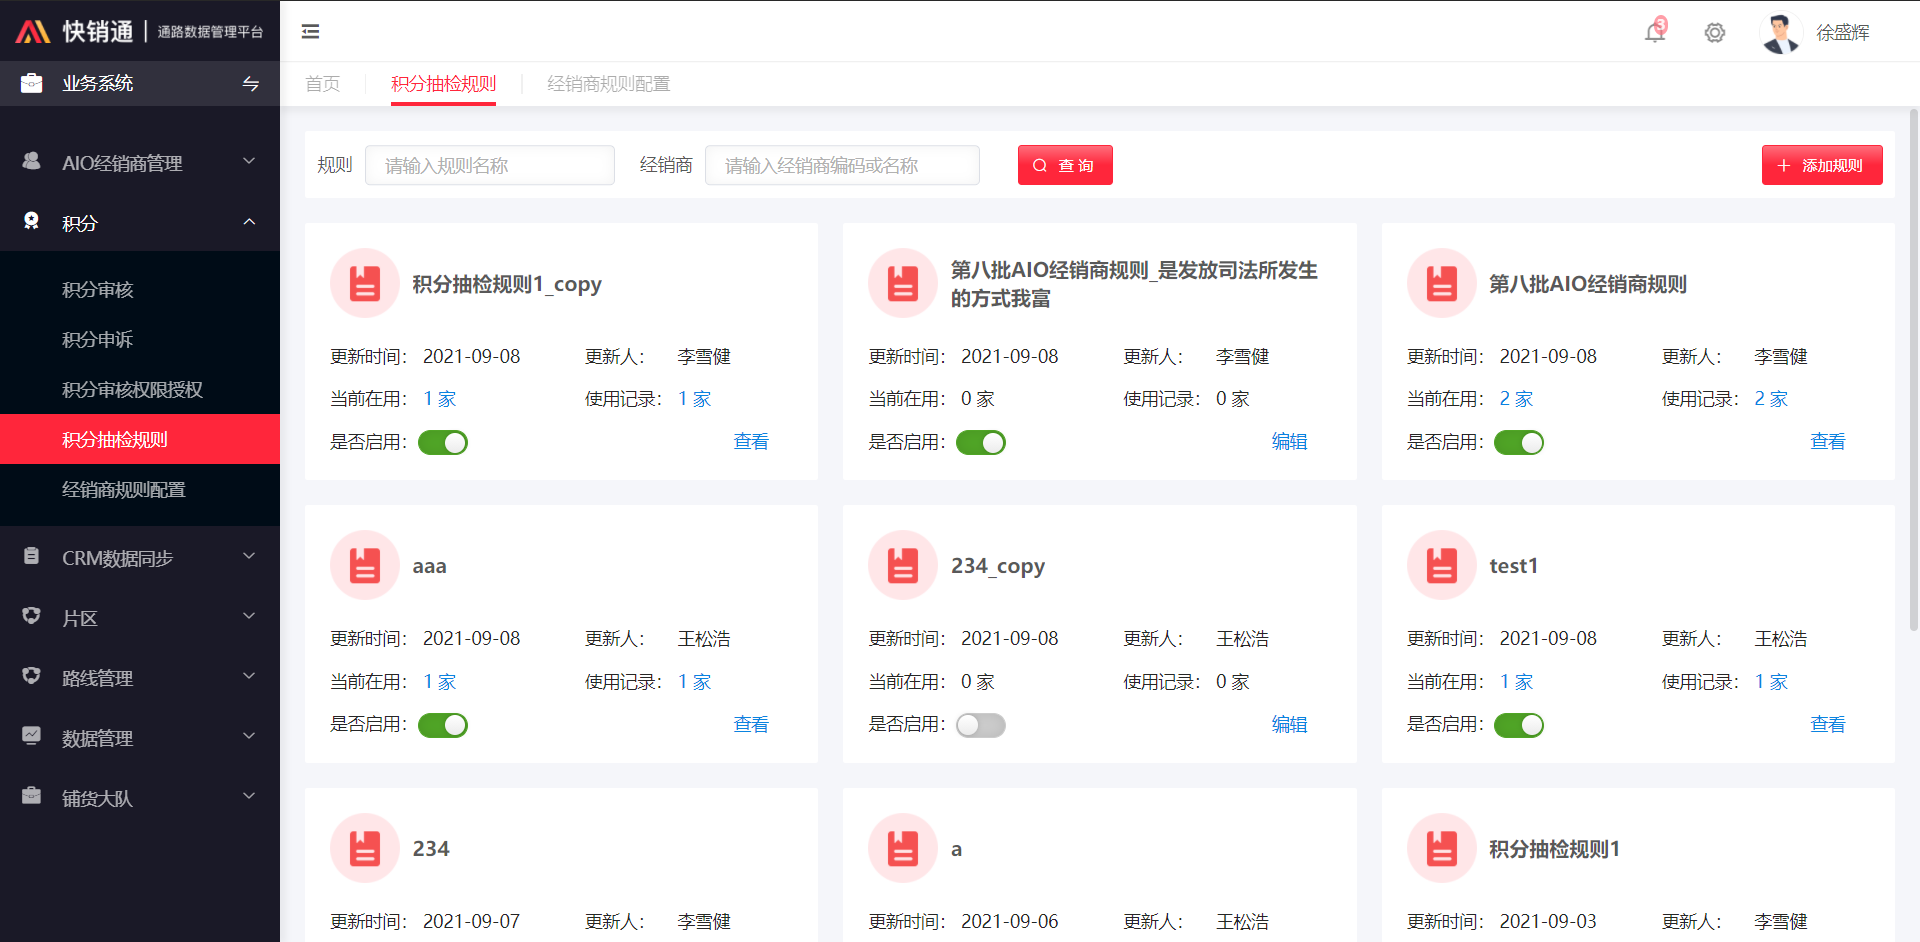Click the 快销通 logo icon
Viewport: 1920px width, 942px height.
(x=33, y=32)
